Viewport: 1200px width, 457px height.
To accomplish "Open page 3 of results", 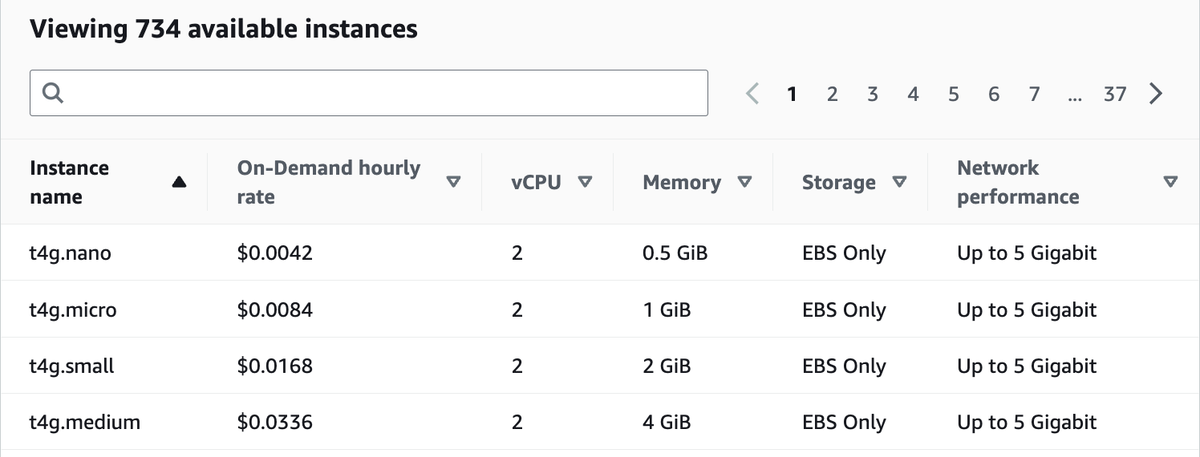I will pyautogui.click(x=873, y=94).
